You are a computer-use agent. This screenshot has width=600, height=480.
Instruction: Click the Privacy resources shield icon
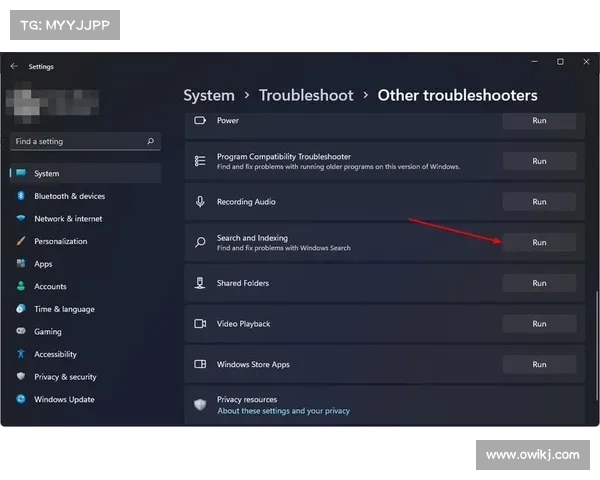coord(200,405)
